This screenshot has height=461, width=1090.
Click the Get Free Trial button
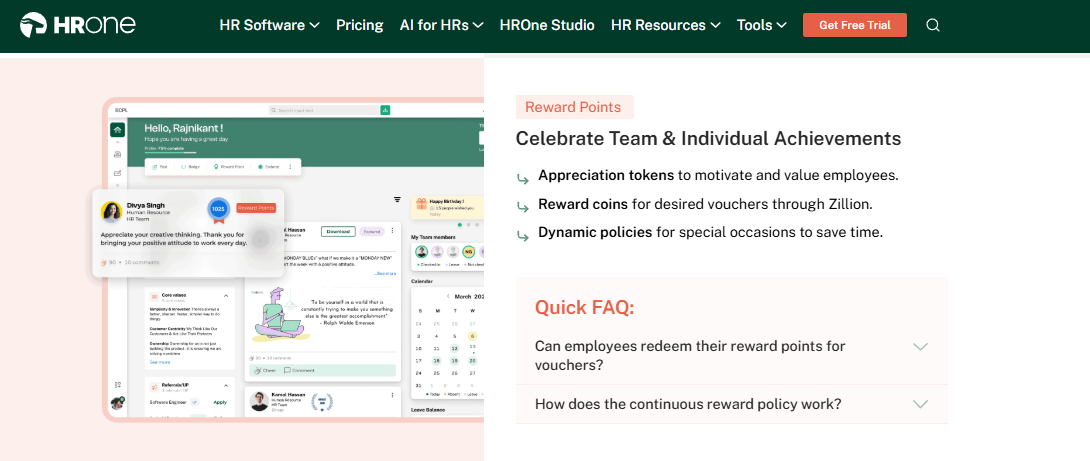pyautogui.click(x=854, y=25)
